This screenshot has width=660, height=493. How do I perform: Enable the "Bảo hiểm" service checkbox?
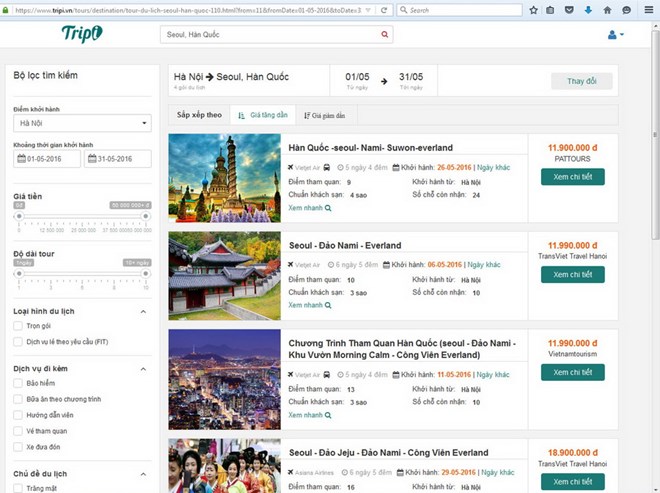pos(19,383)
